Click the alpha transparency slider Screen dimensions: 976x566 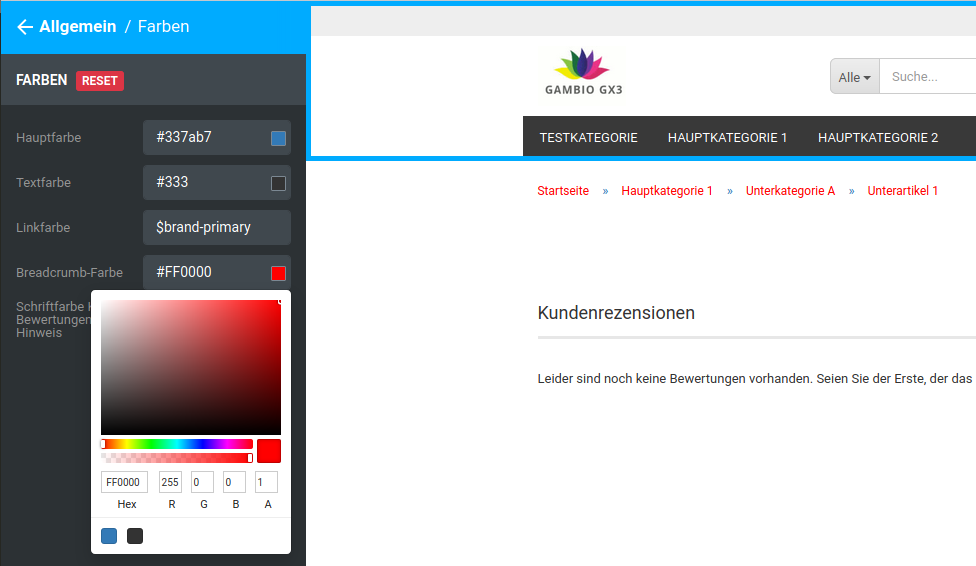[x=177, y=458]
